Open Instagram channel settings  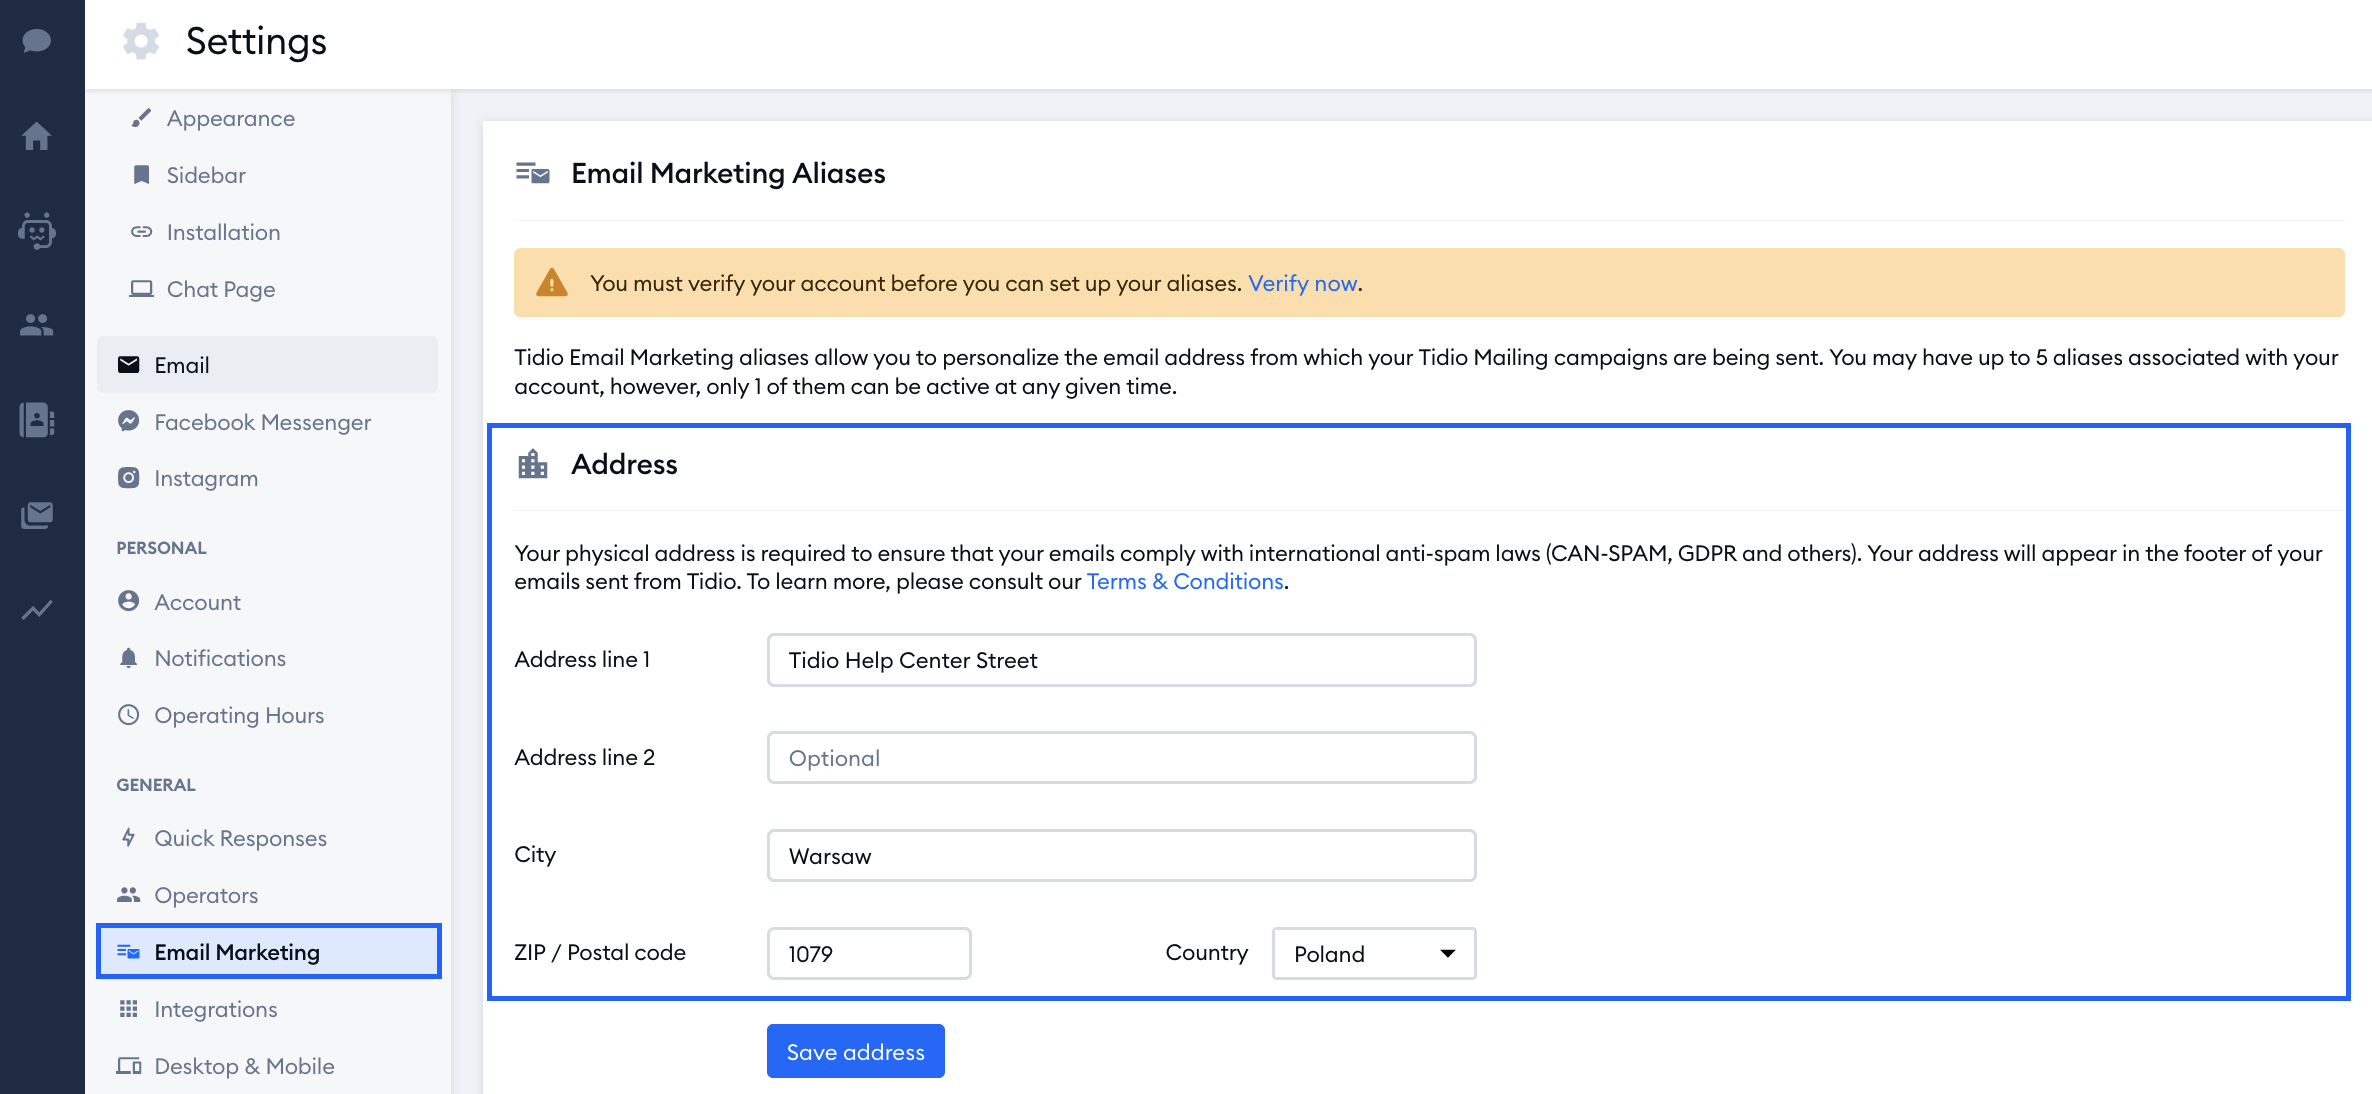206,478
